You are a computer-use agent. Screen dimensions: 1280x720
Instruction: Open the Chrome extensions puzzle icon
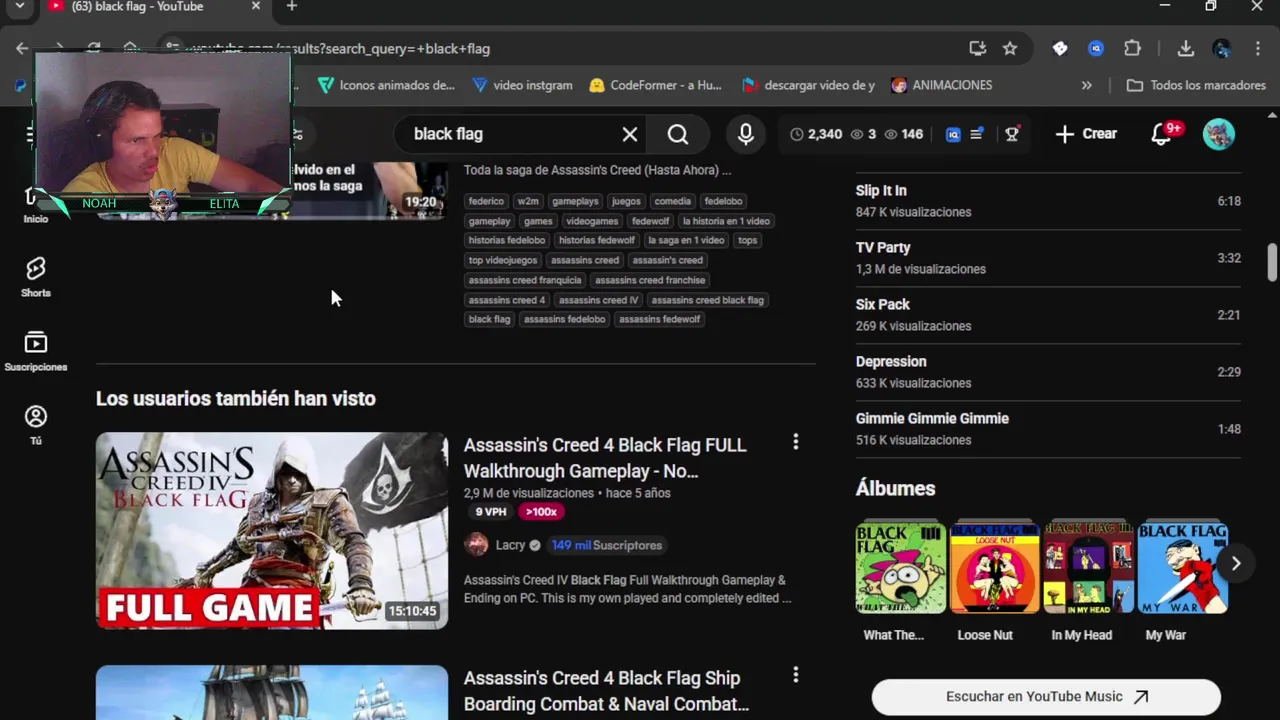1132,48
